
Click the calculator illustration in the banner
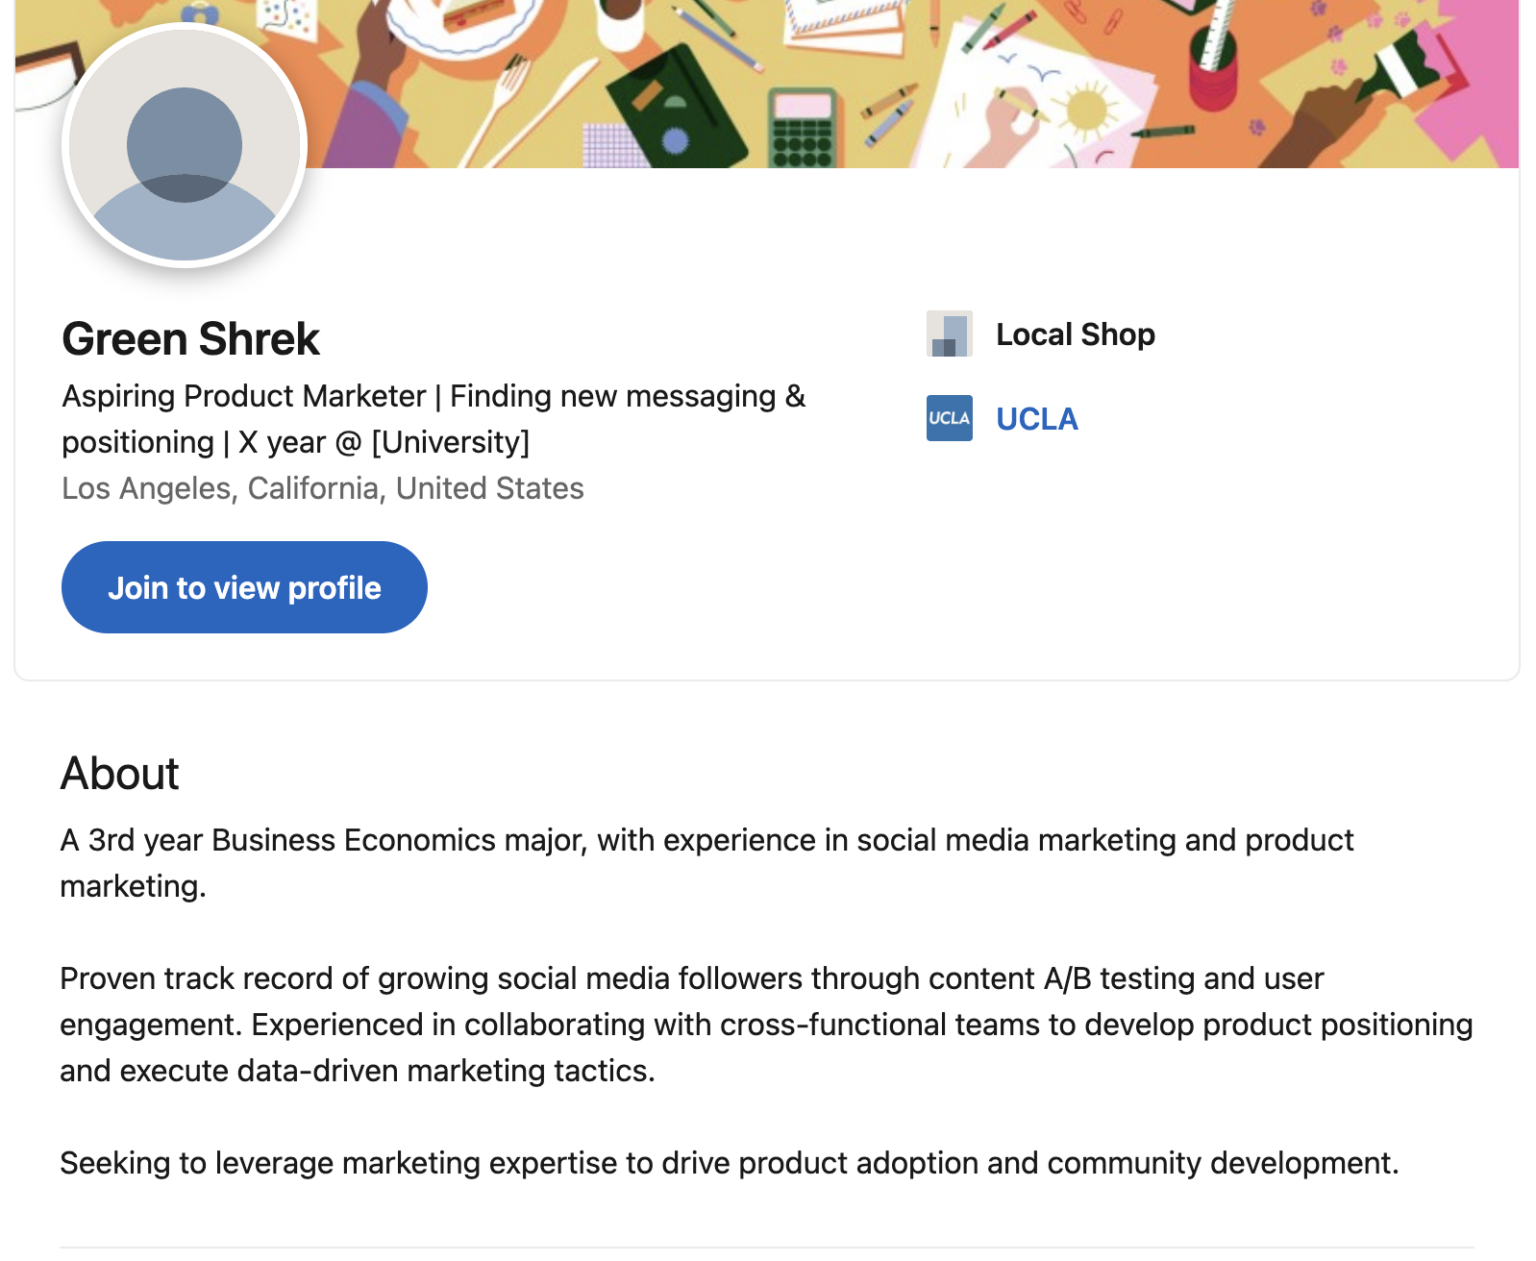(798, 125)
